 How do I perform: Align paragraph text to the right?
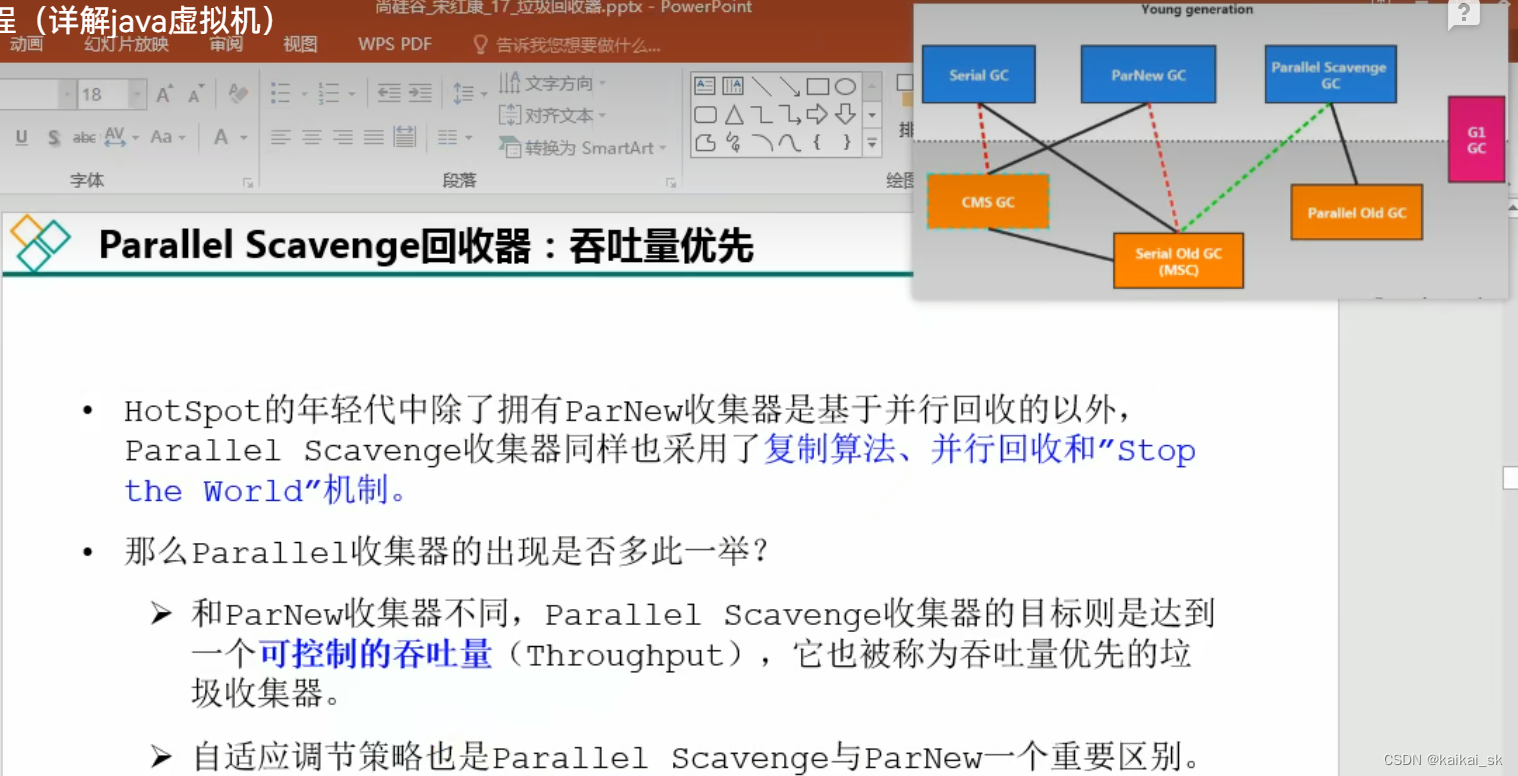(x=343, y=137)
